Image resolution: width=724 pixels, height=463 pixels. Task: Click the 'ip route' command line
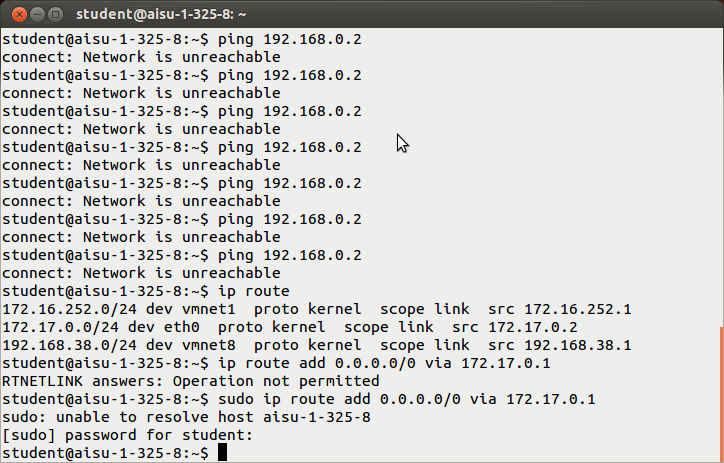pos(146,291)
